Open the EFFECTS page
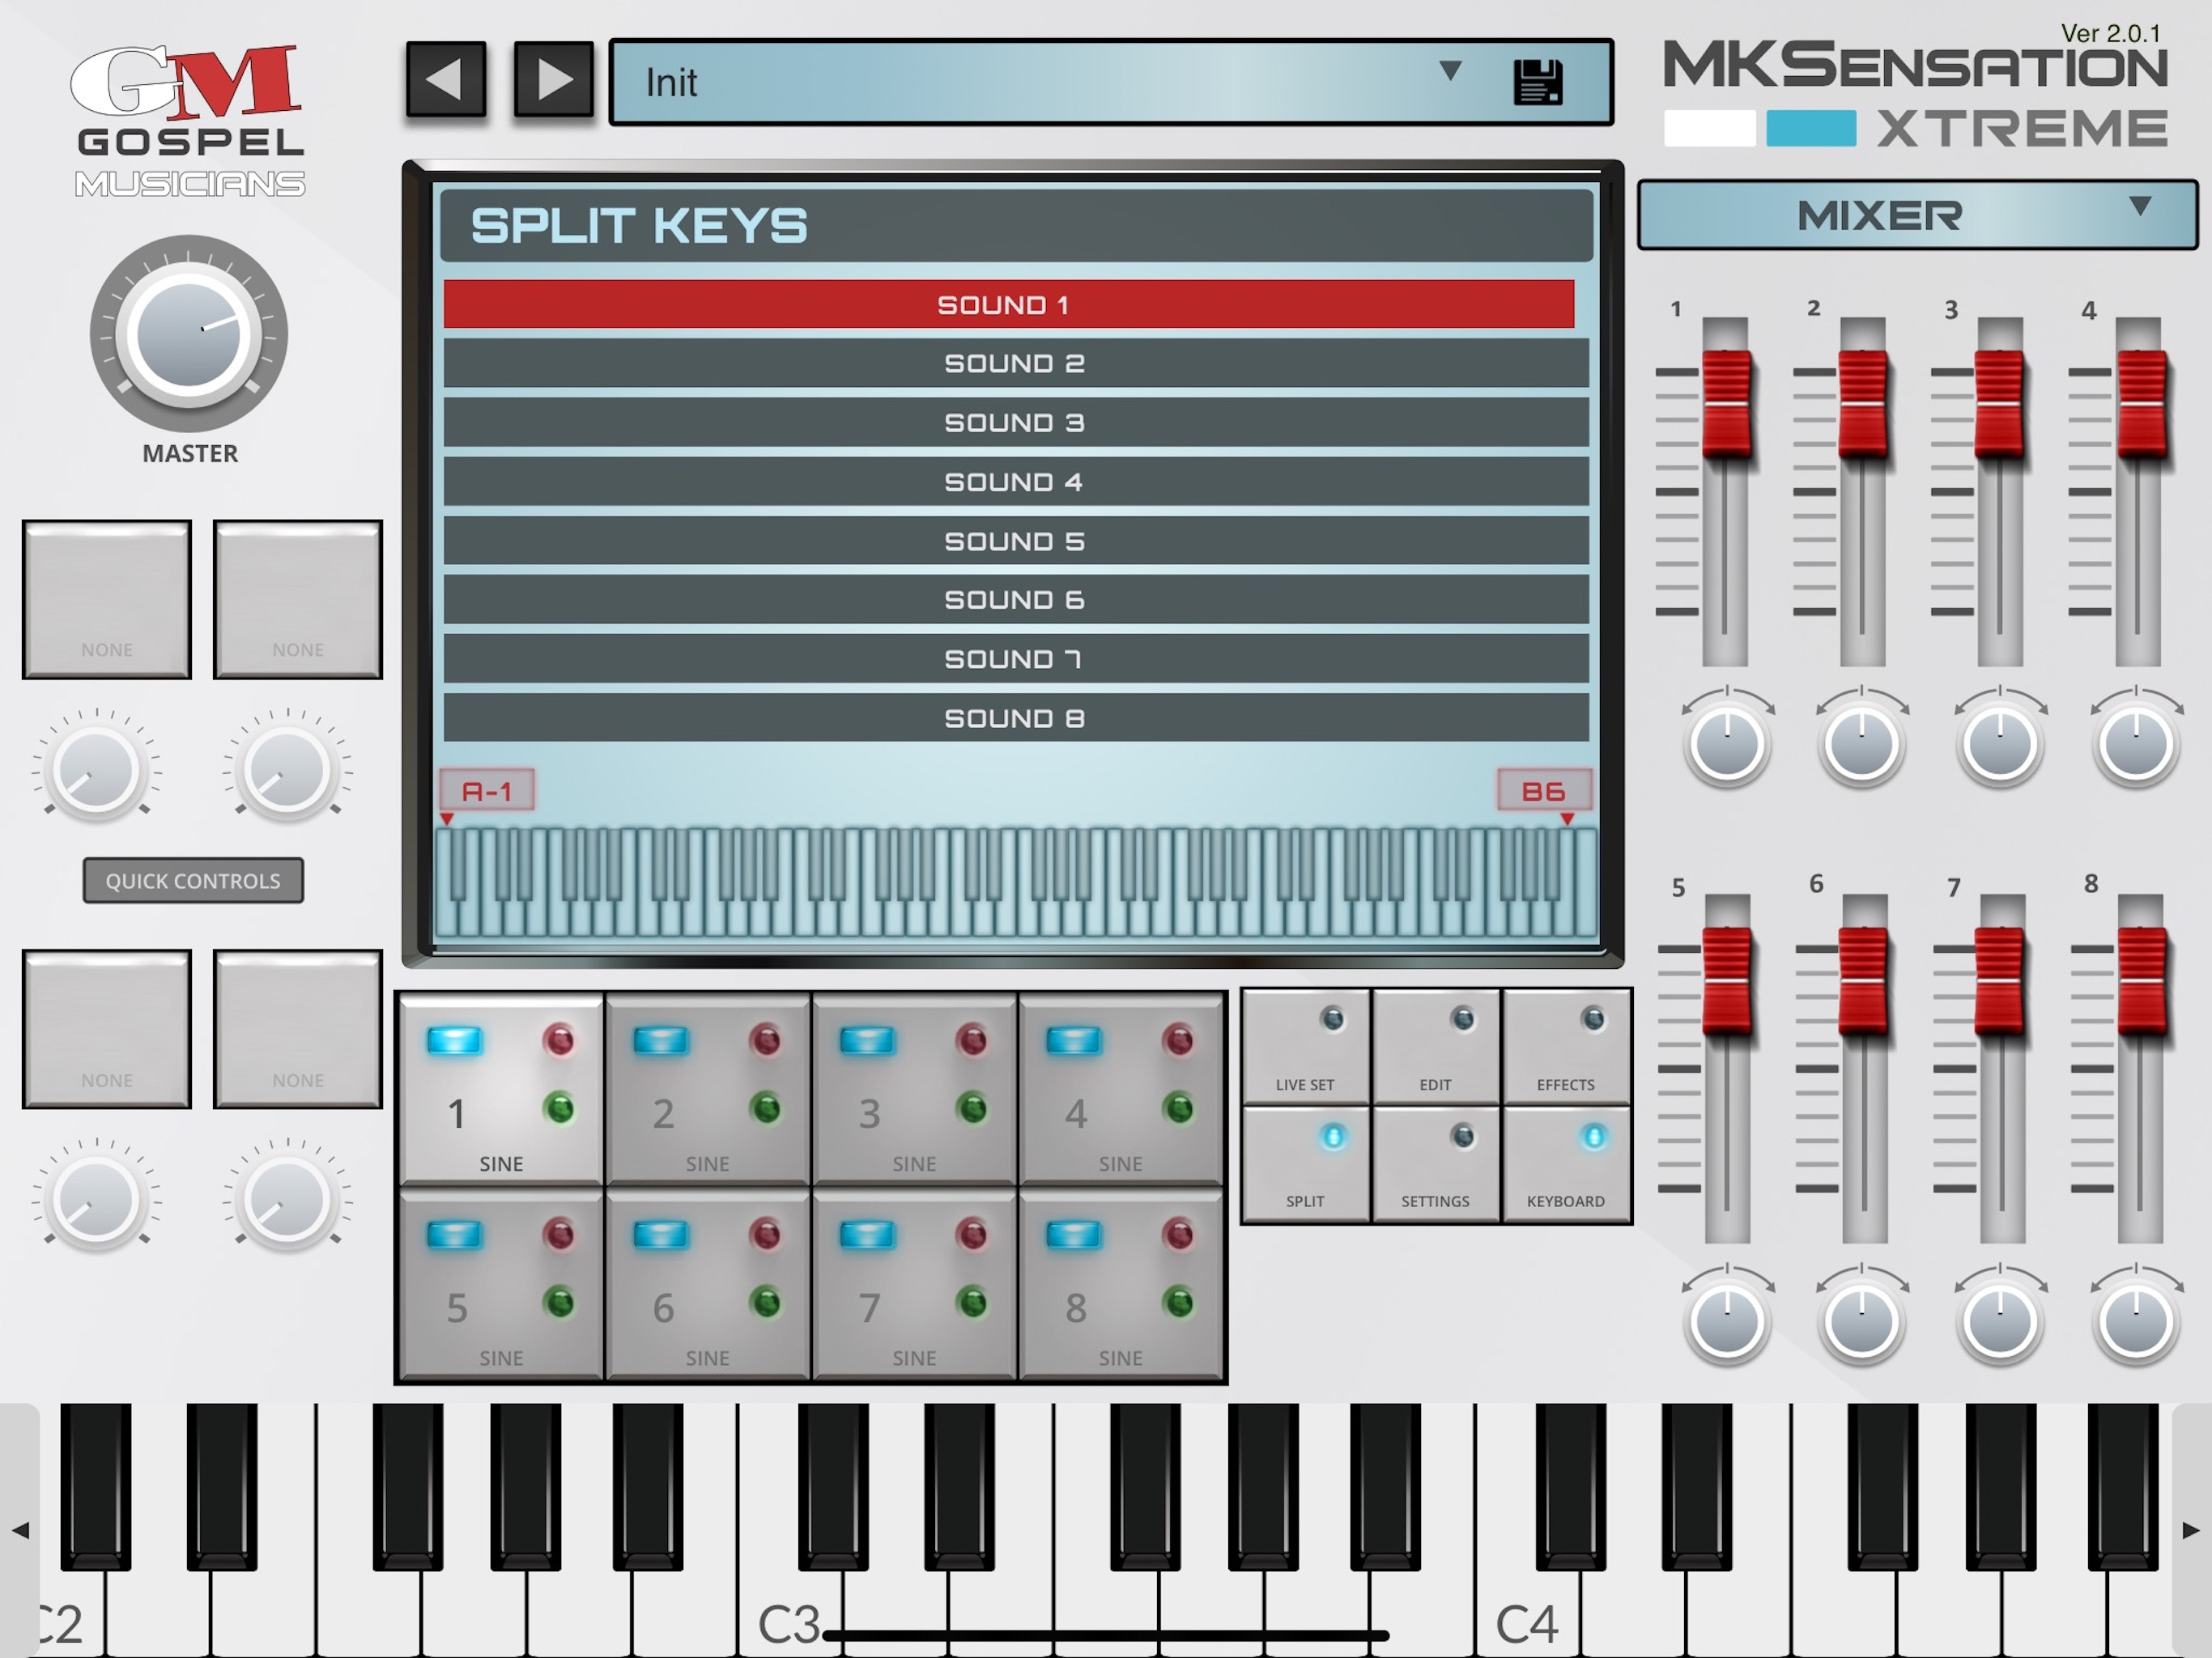This screenshot has height=1658, width=2212. click(1566, 1048)
